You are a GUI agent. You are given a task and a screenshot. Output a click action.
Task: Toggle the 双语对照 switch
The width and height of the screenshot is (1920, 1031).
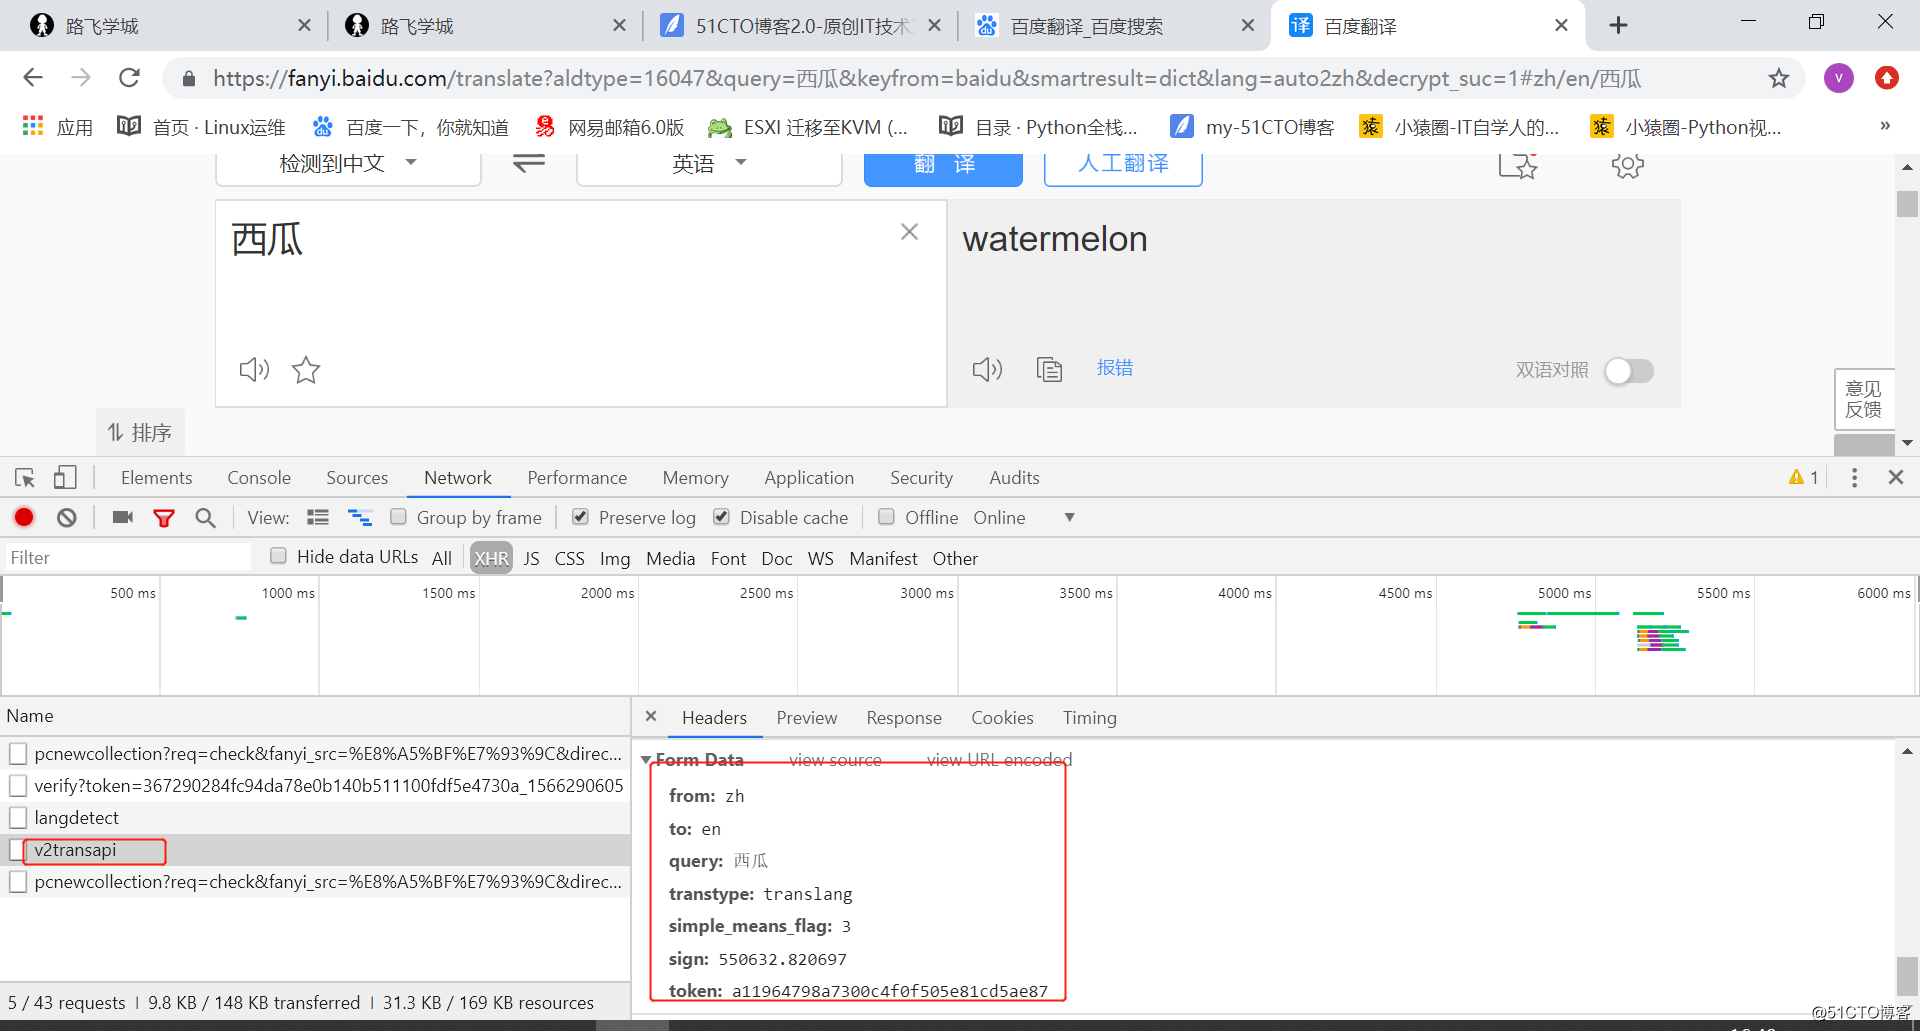(1629, 371)
